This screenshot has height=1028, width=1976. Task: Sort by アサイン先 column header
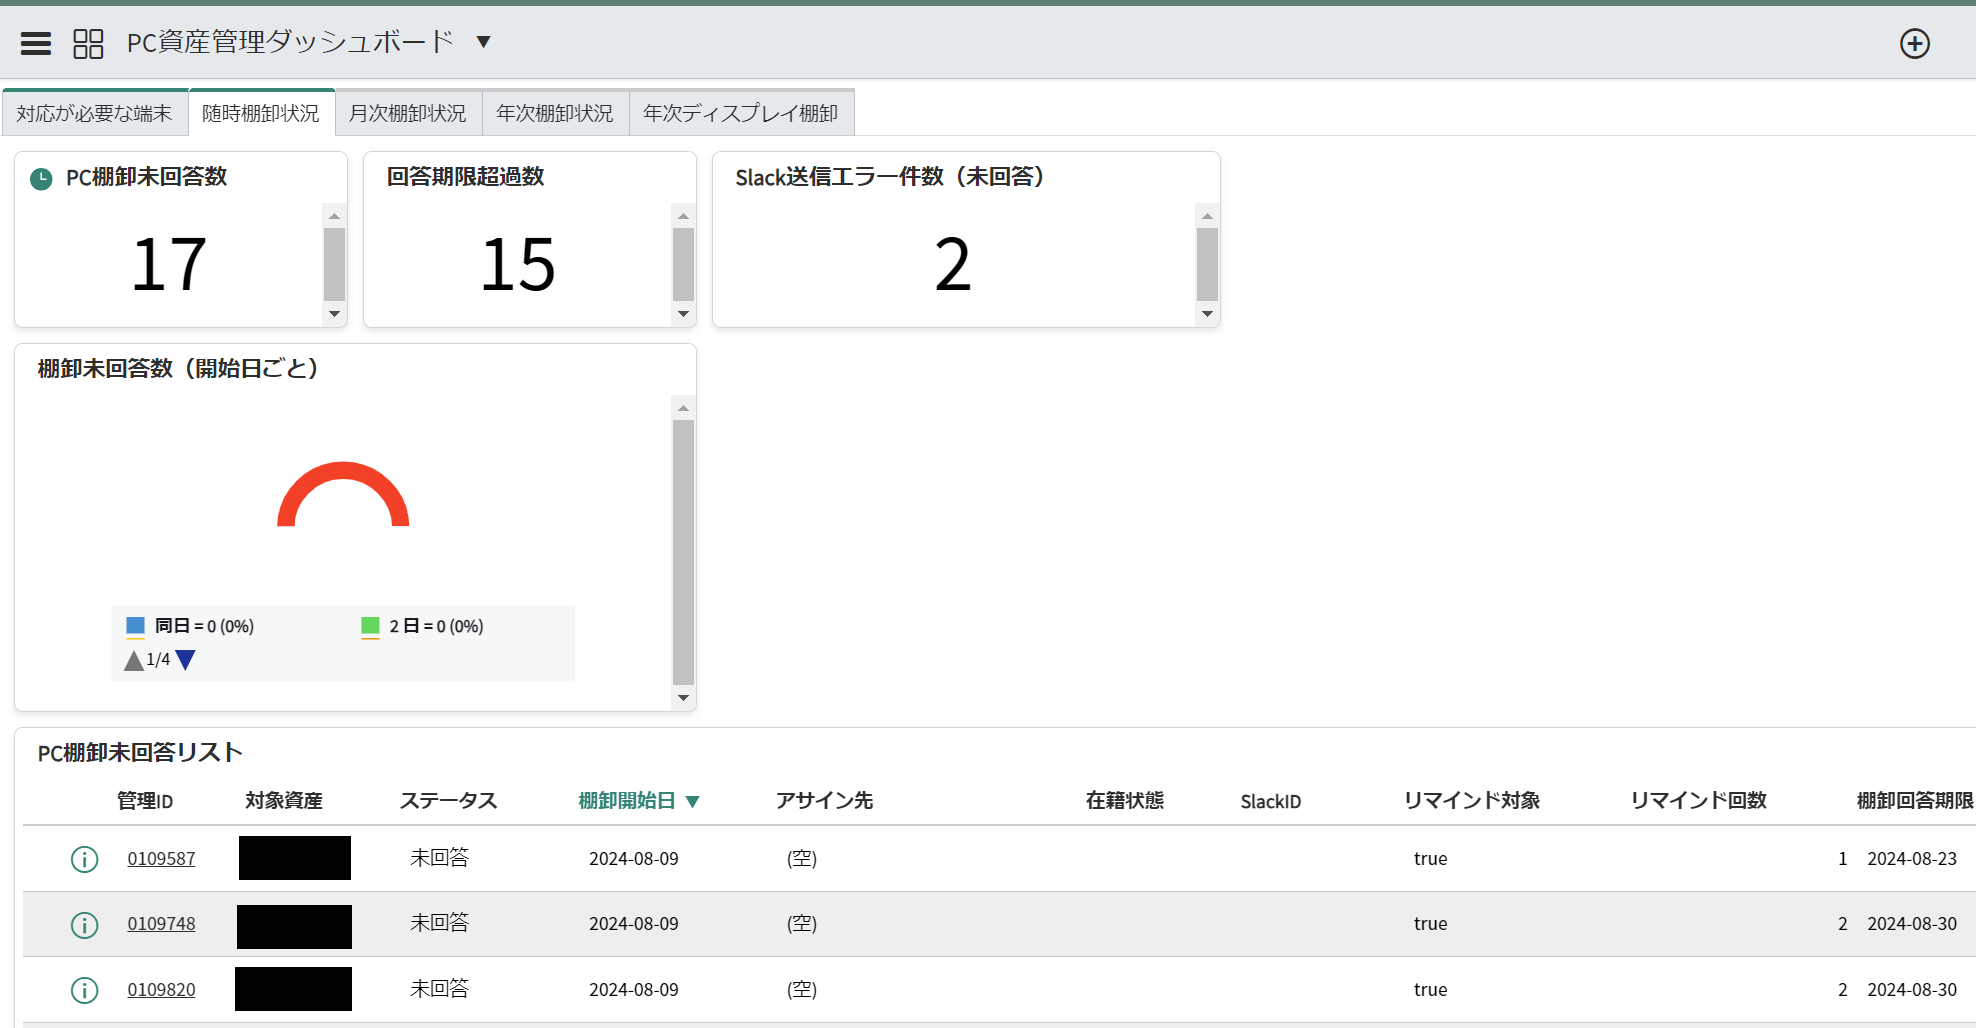(x=824, y=801)
